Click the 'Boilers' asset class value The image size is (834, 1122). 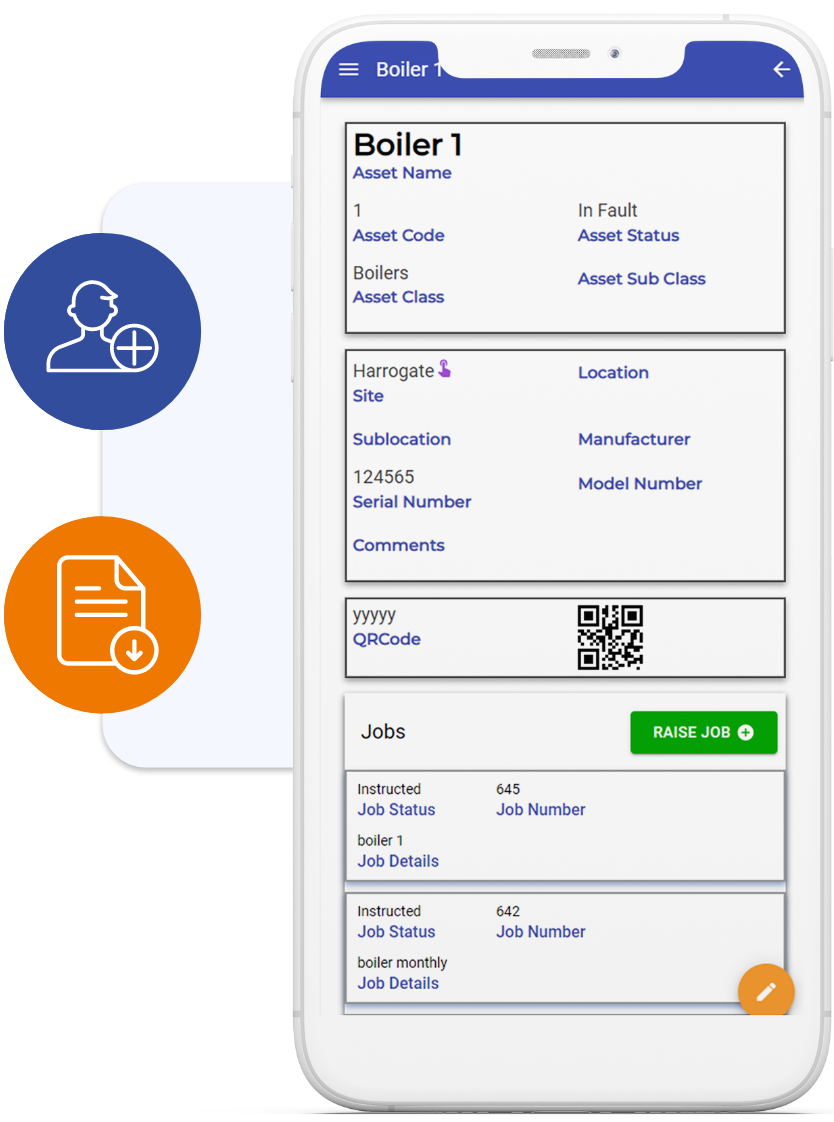pyautogui.click(x=381, y=273)
